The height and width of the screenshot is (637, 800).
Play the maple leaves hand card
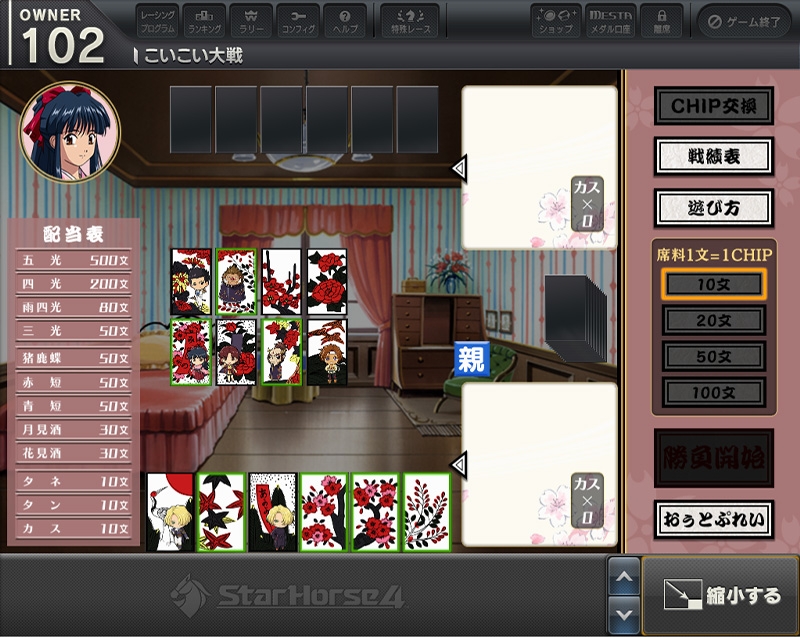point(221,512)
